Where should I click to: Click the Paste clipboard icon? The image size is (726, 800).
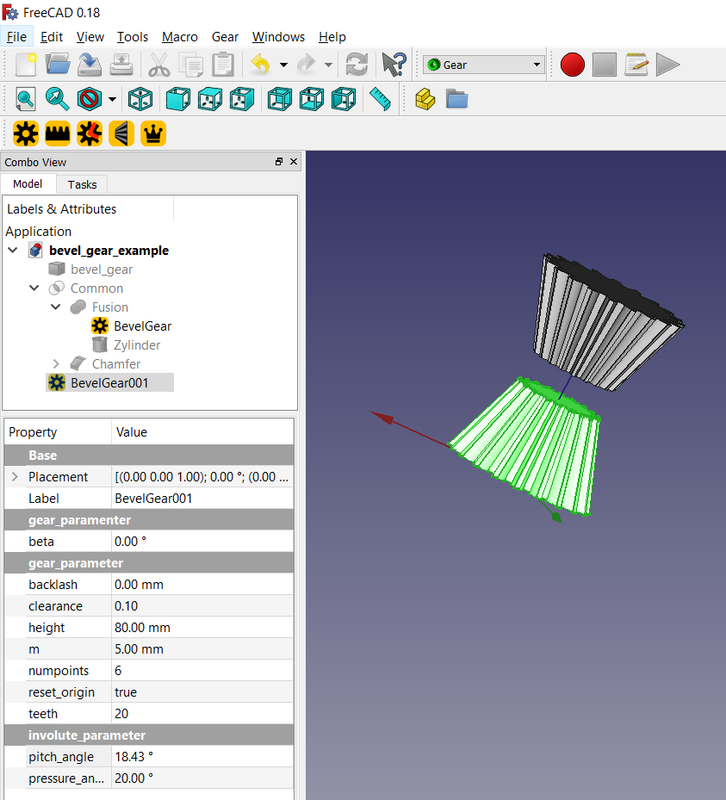click(x=222, y=65)
